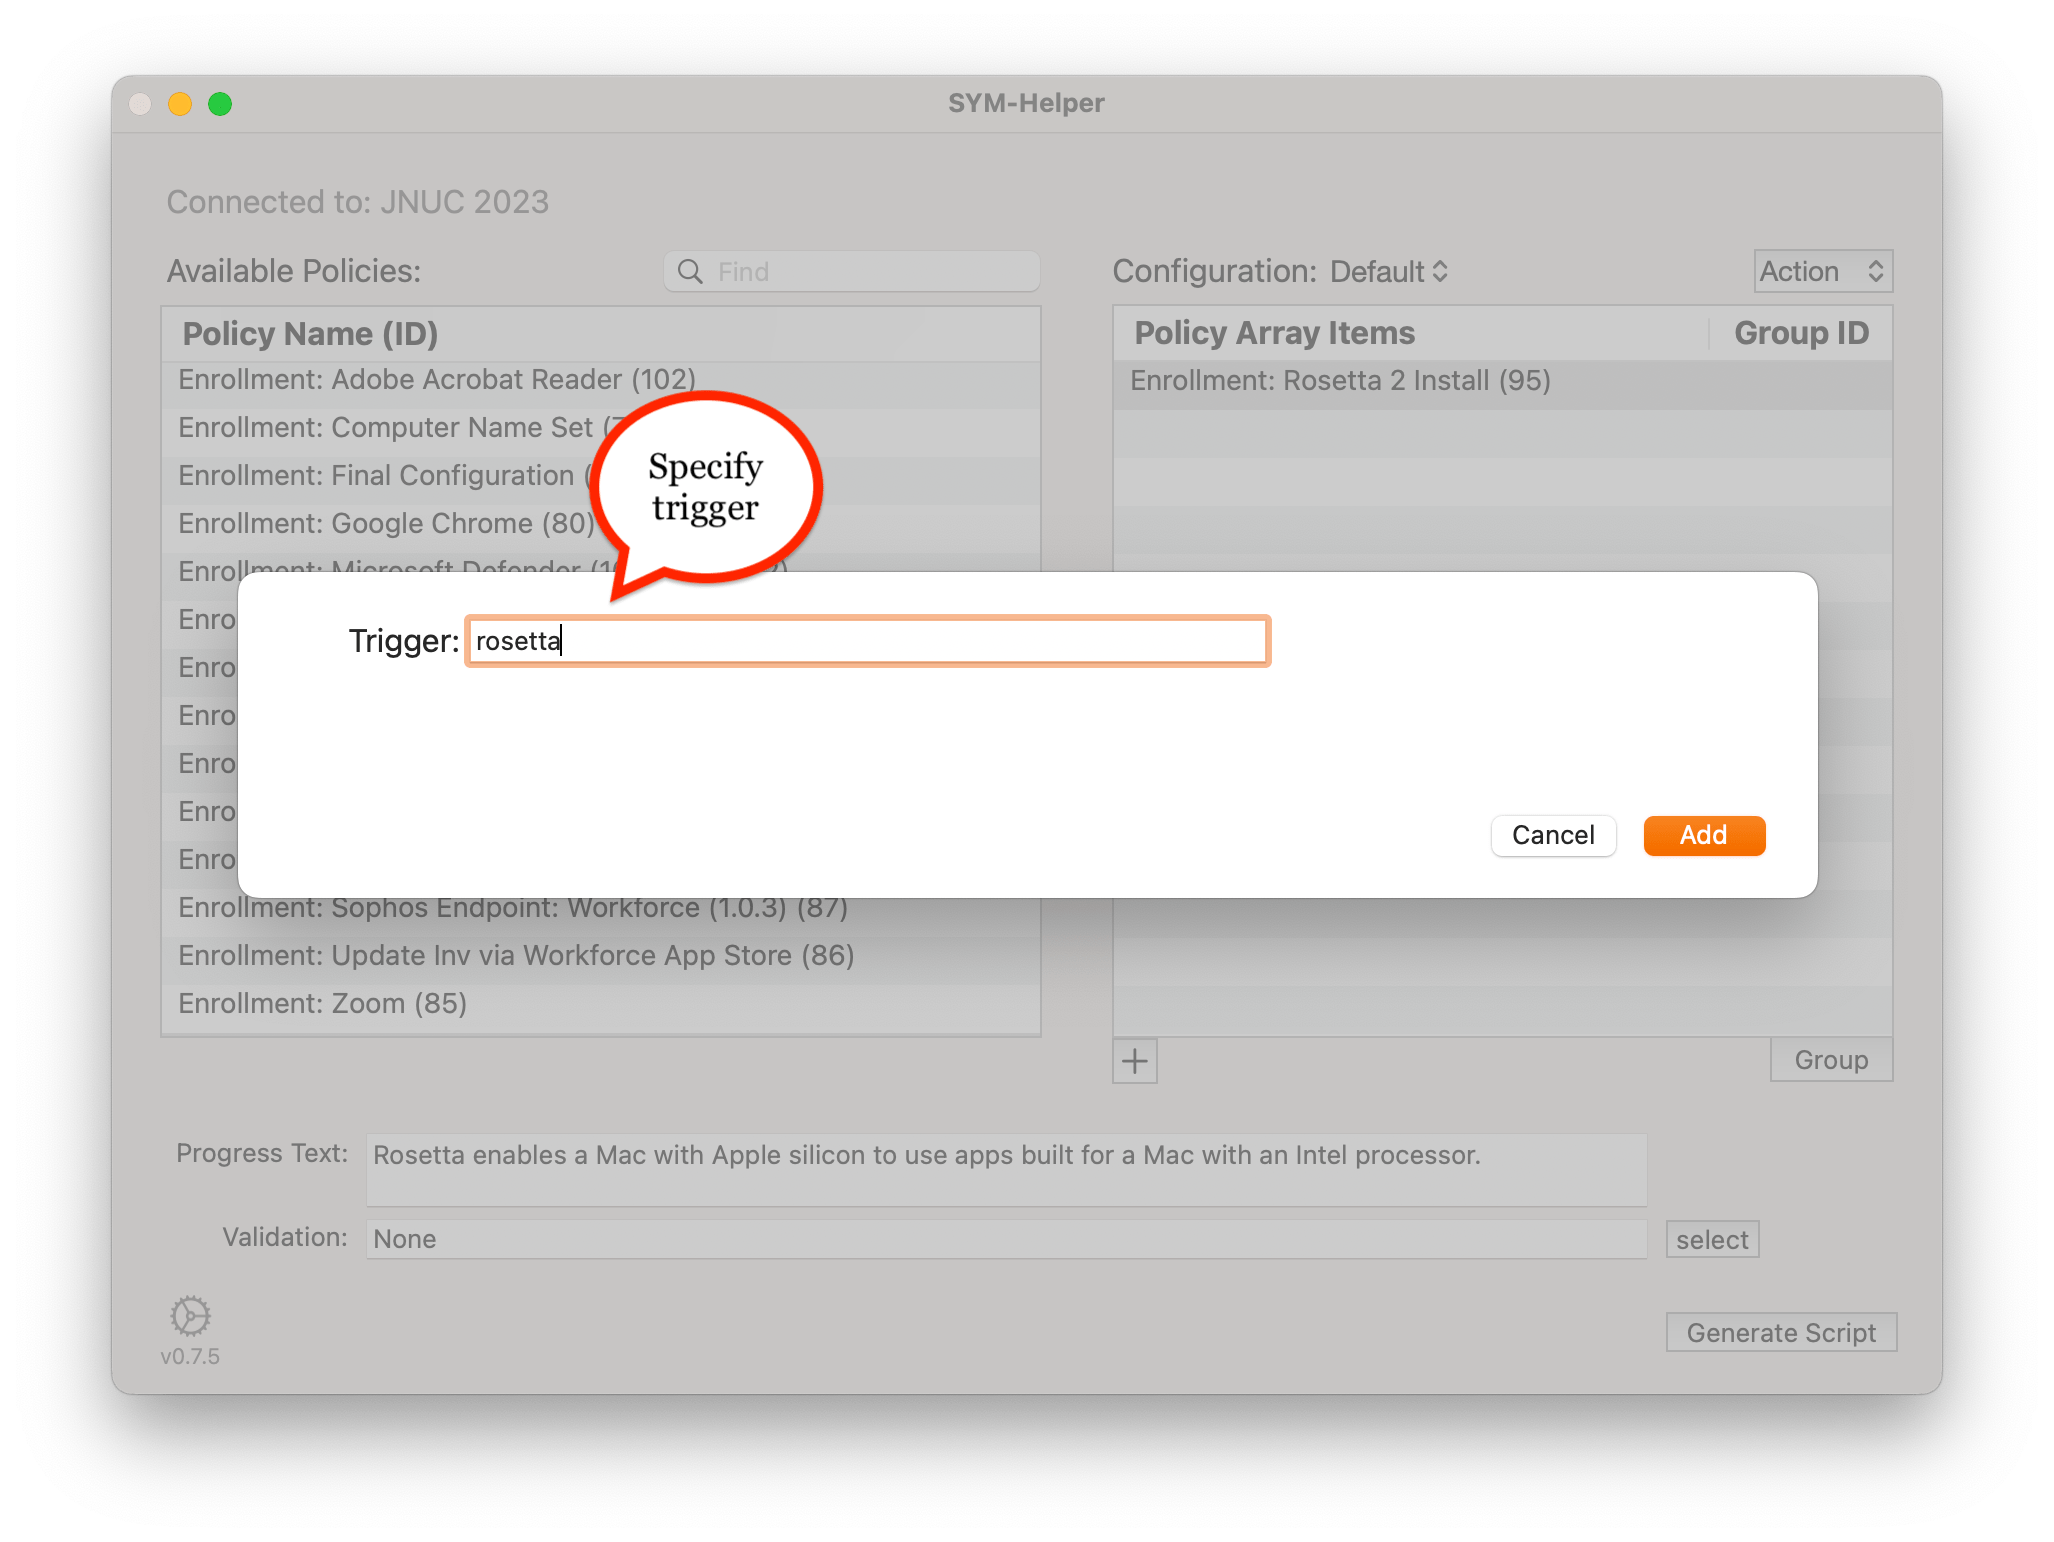Open the Configuration Default popup
2054x1542 pixels.
click(1388, 272)
